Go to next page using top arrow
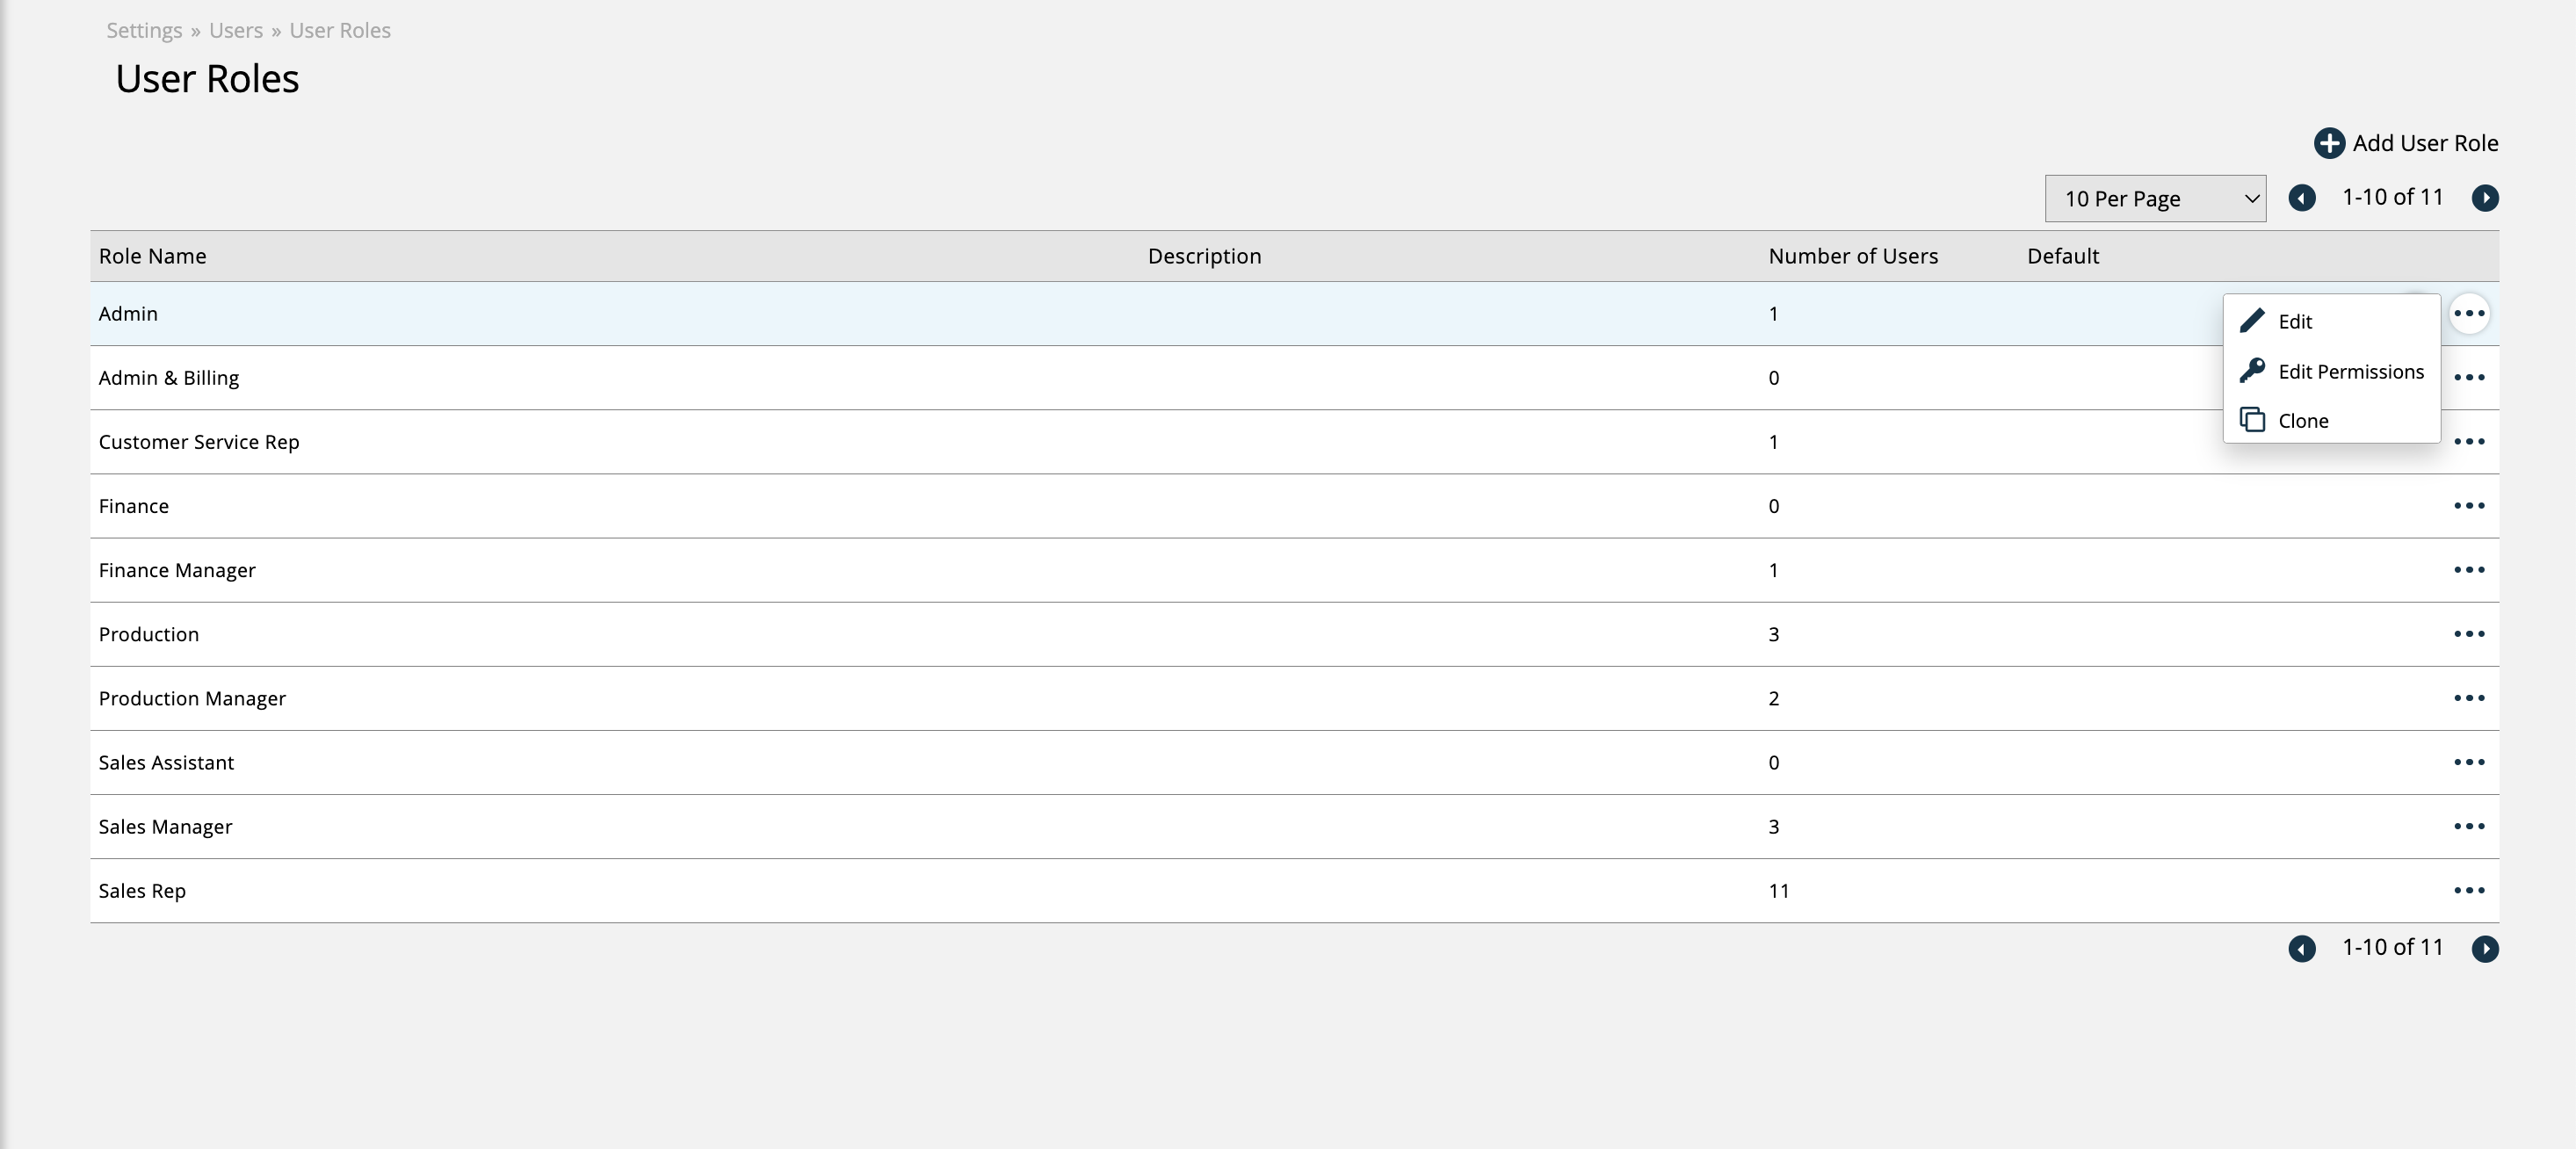The image size is (2576, 1149). pyautogui.click(x=2485, y=198)
